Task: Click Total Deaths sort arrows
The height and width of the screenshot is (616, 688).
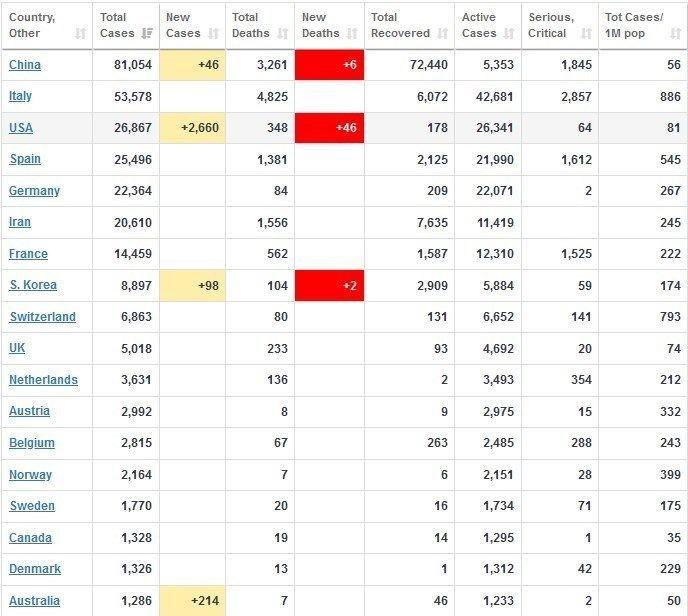Action: point(283,33)
